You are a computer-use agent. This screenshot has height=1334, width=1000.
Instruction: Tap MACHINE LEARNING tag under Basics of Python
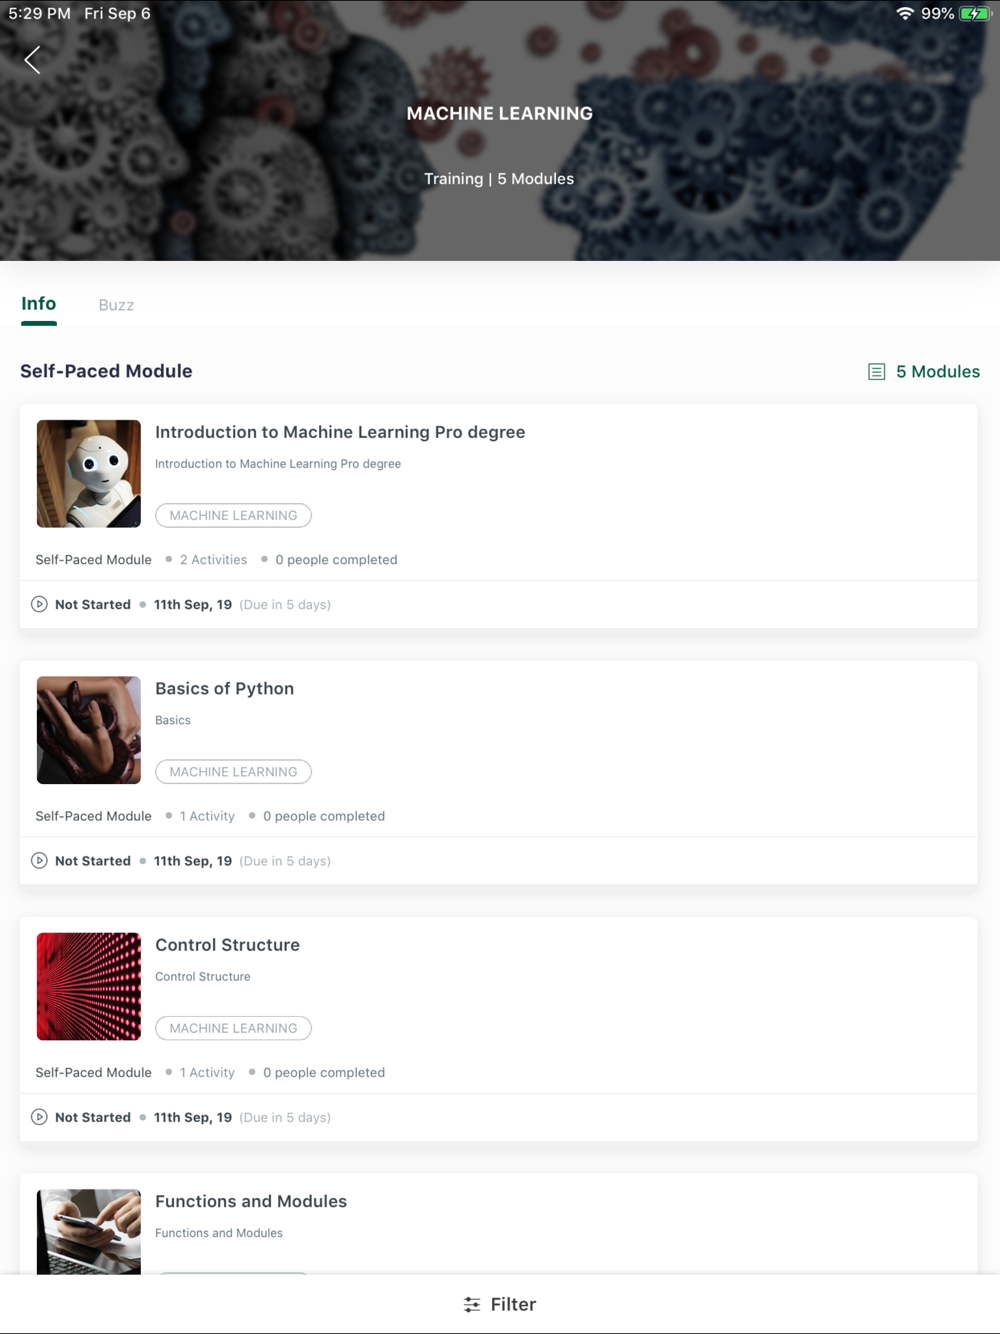(x=233, y=772)
